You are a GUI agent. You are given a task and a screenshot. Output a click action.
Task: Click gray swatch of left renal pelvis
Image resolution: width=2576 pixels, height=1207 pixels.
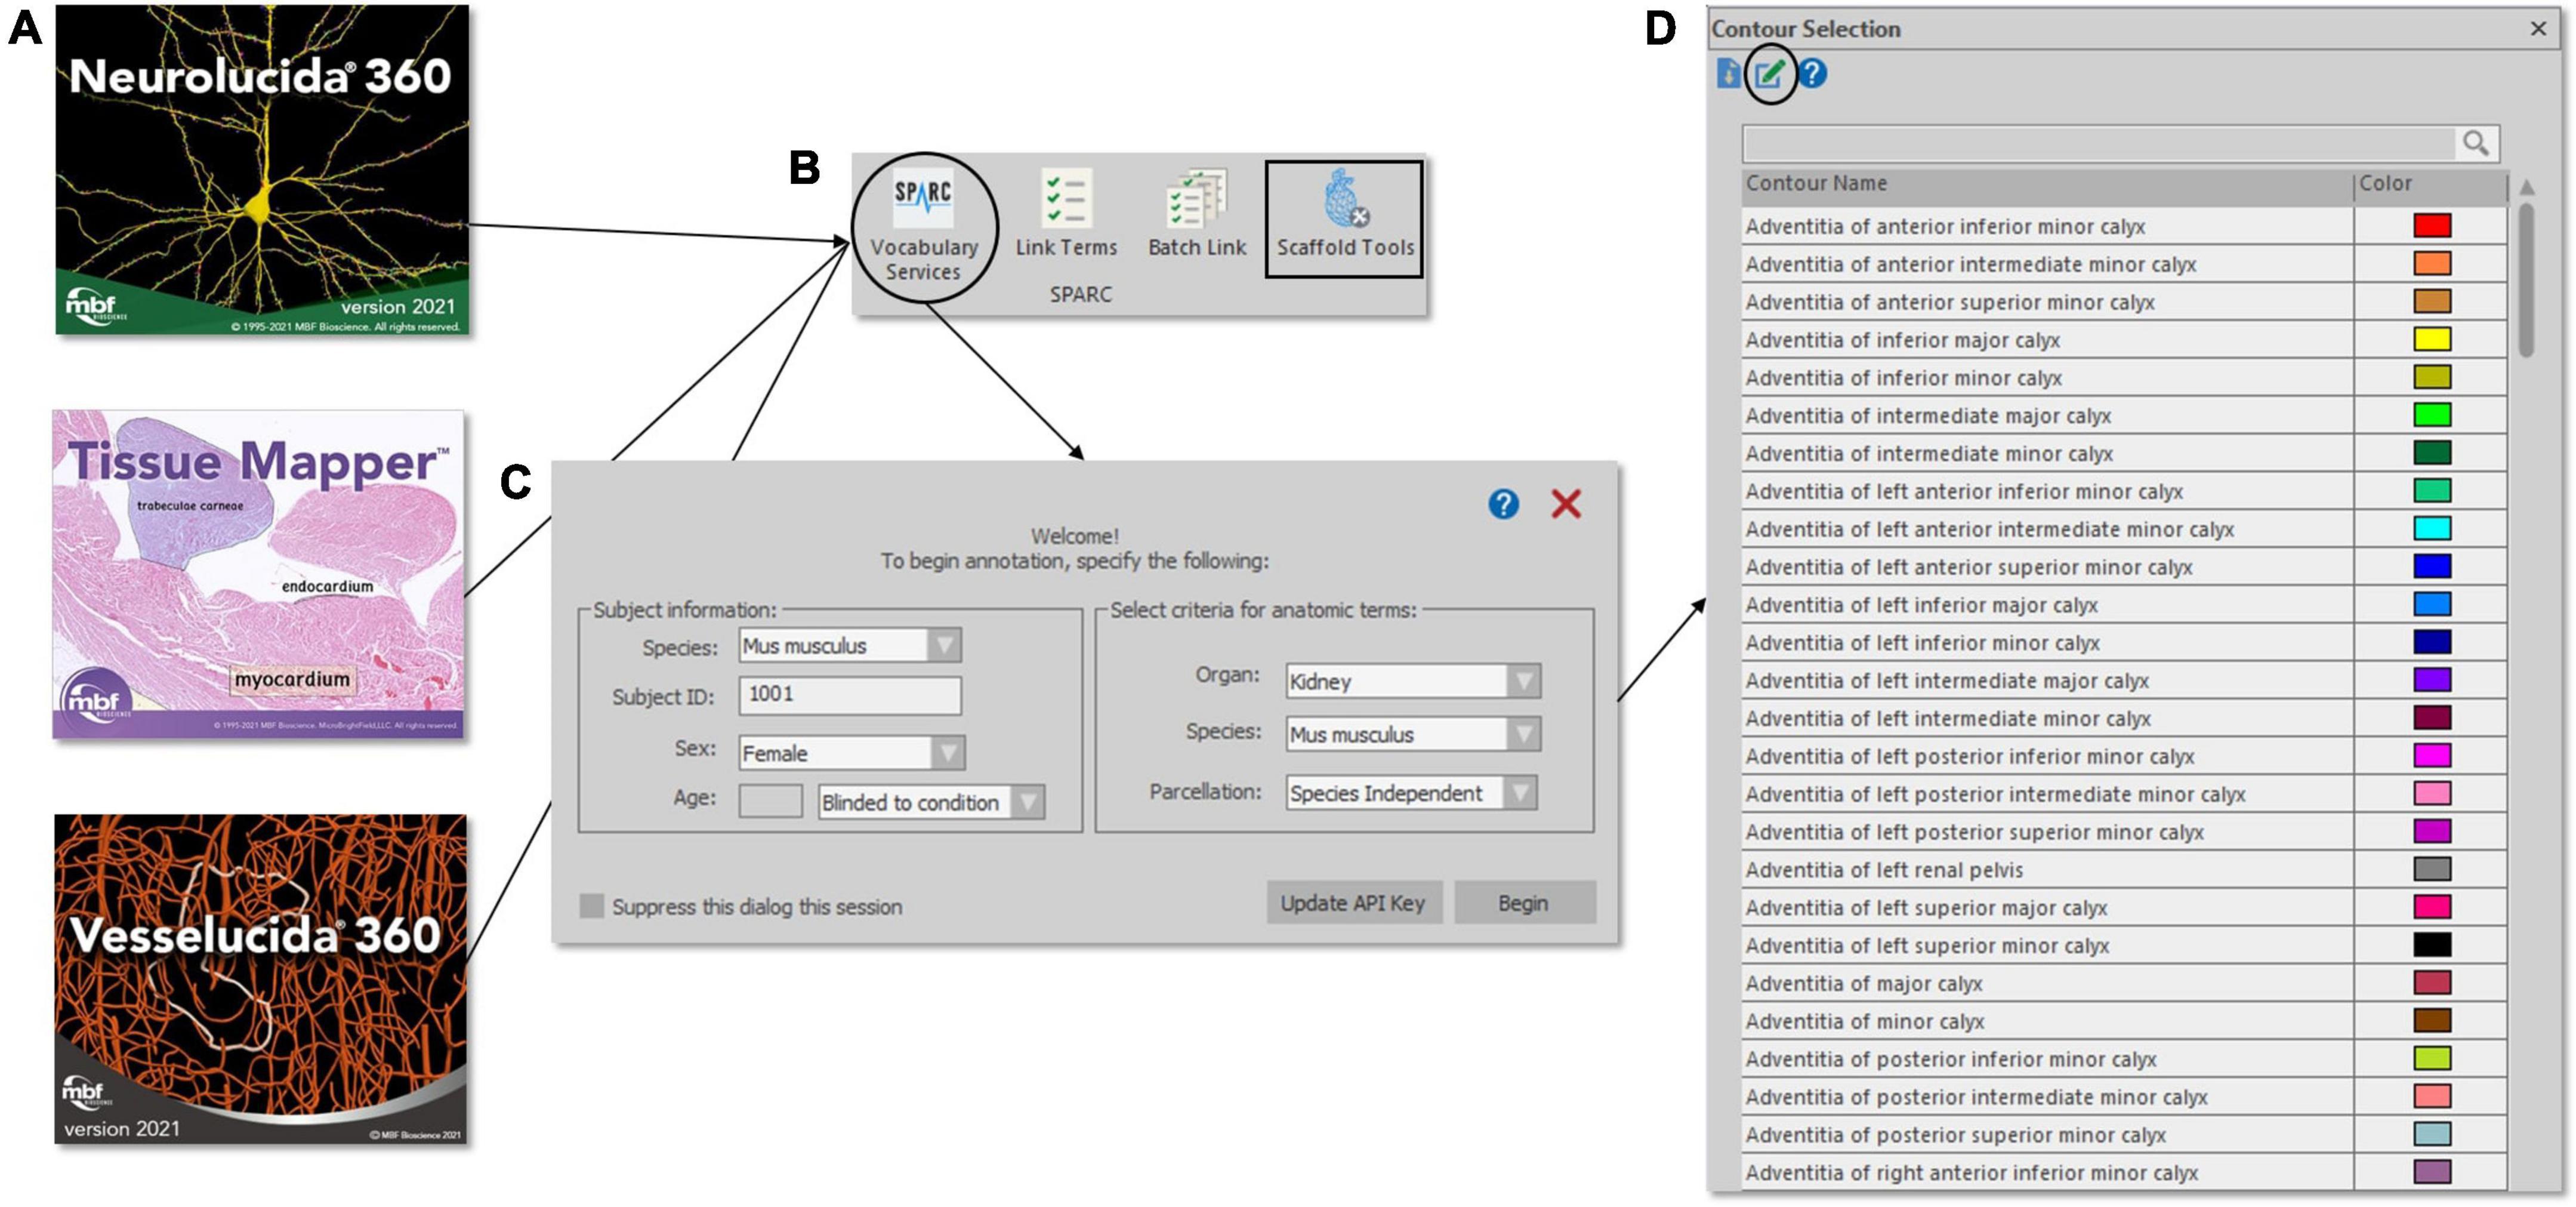tap(2432, 869)
